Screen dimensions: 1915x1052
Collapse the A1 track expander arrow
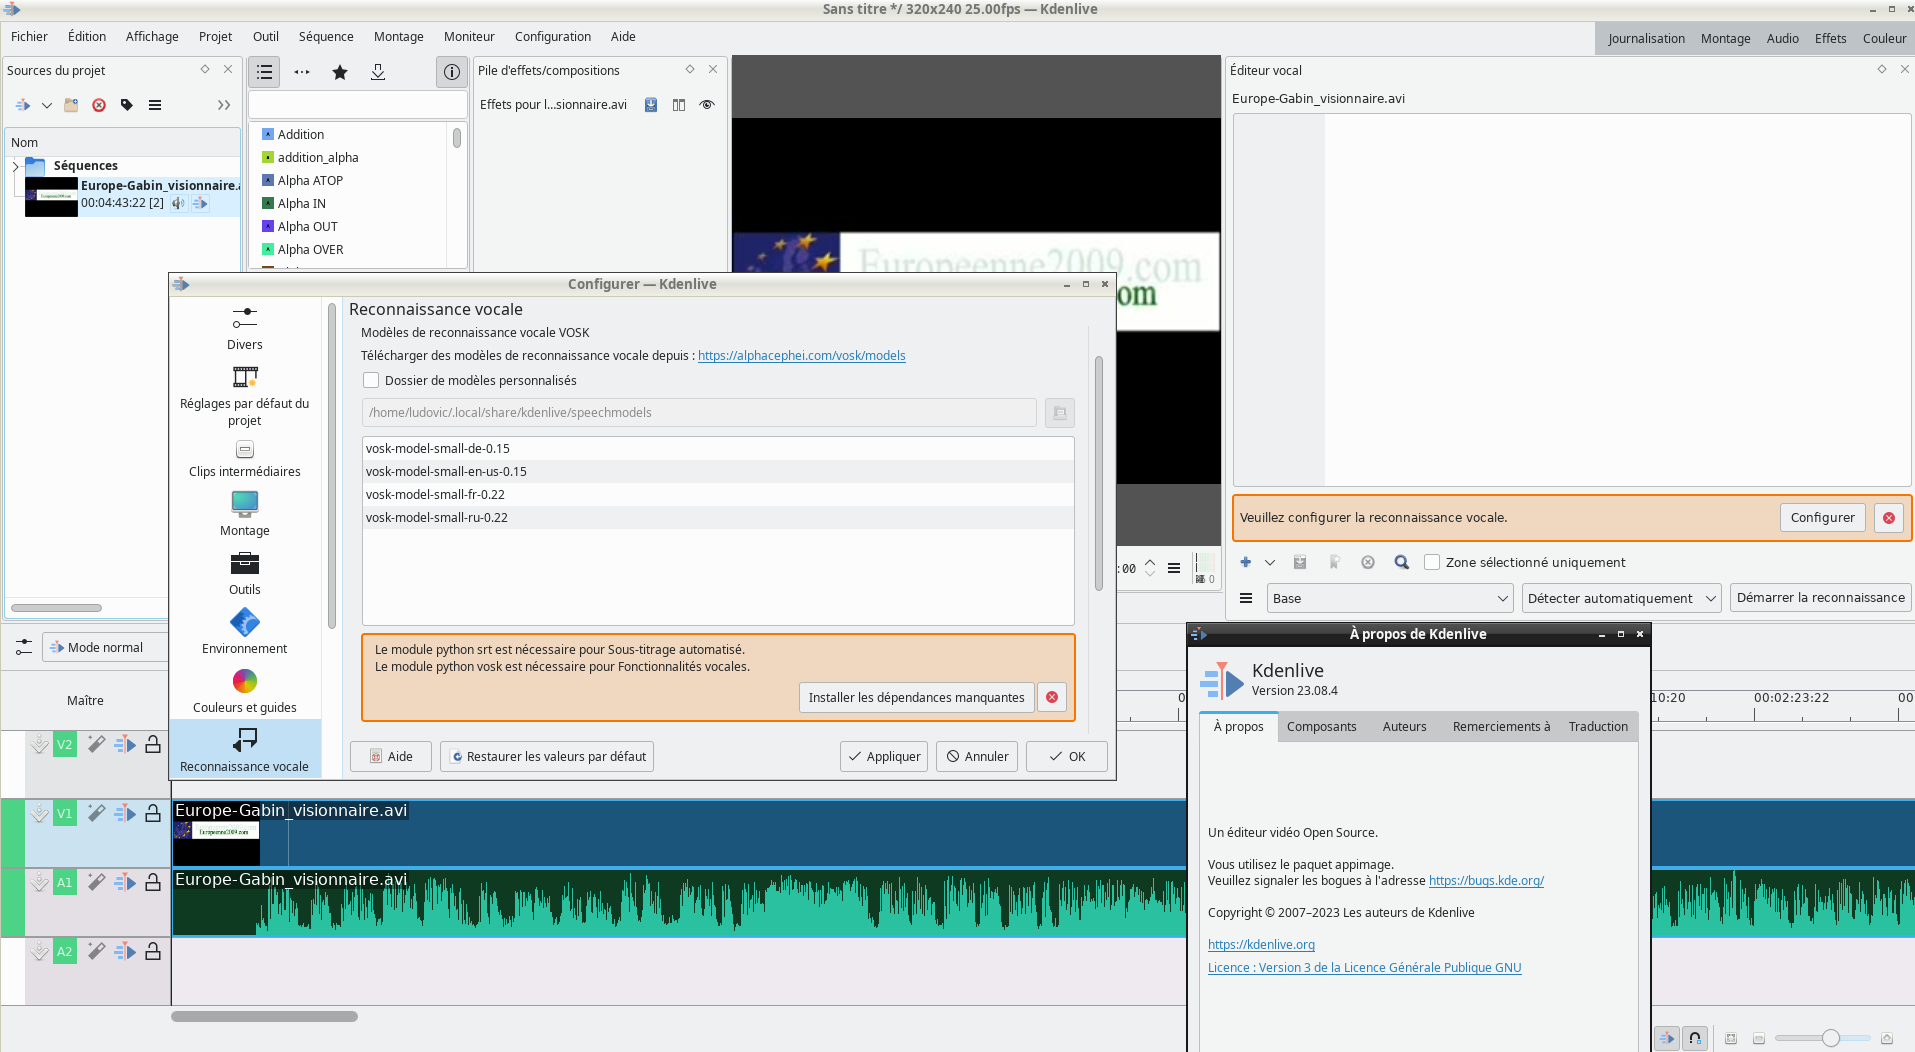point(39,882)
